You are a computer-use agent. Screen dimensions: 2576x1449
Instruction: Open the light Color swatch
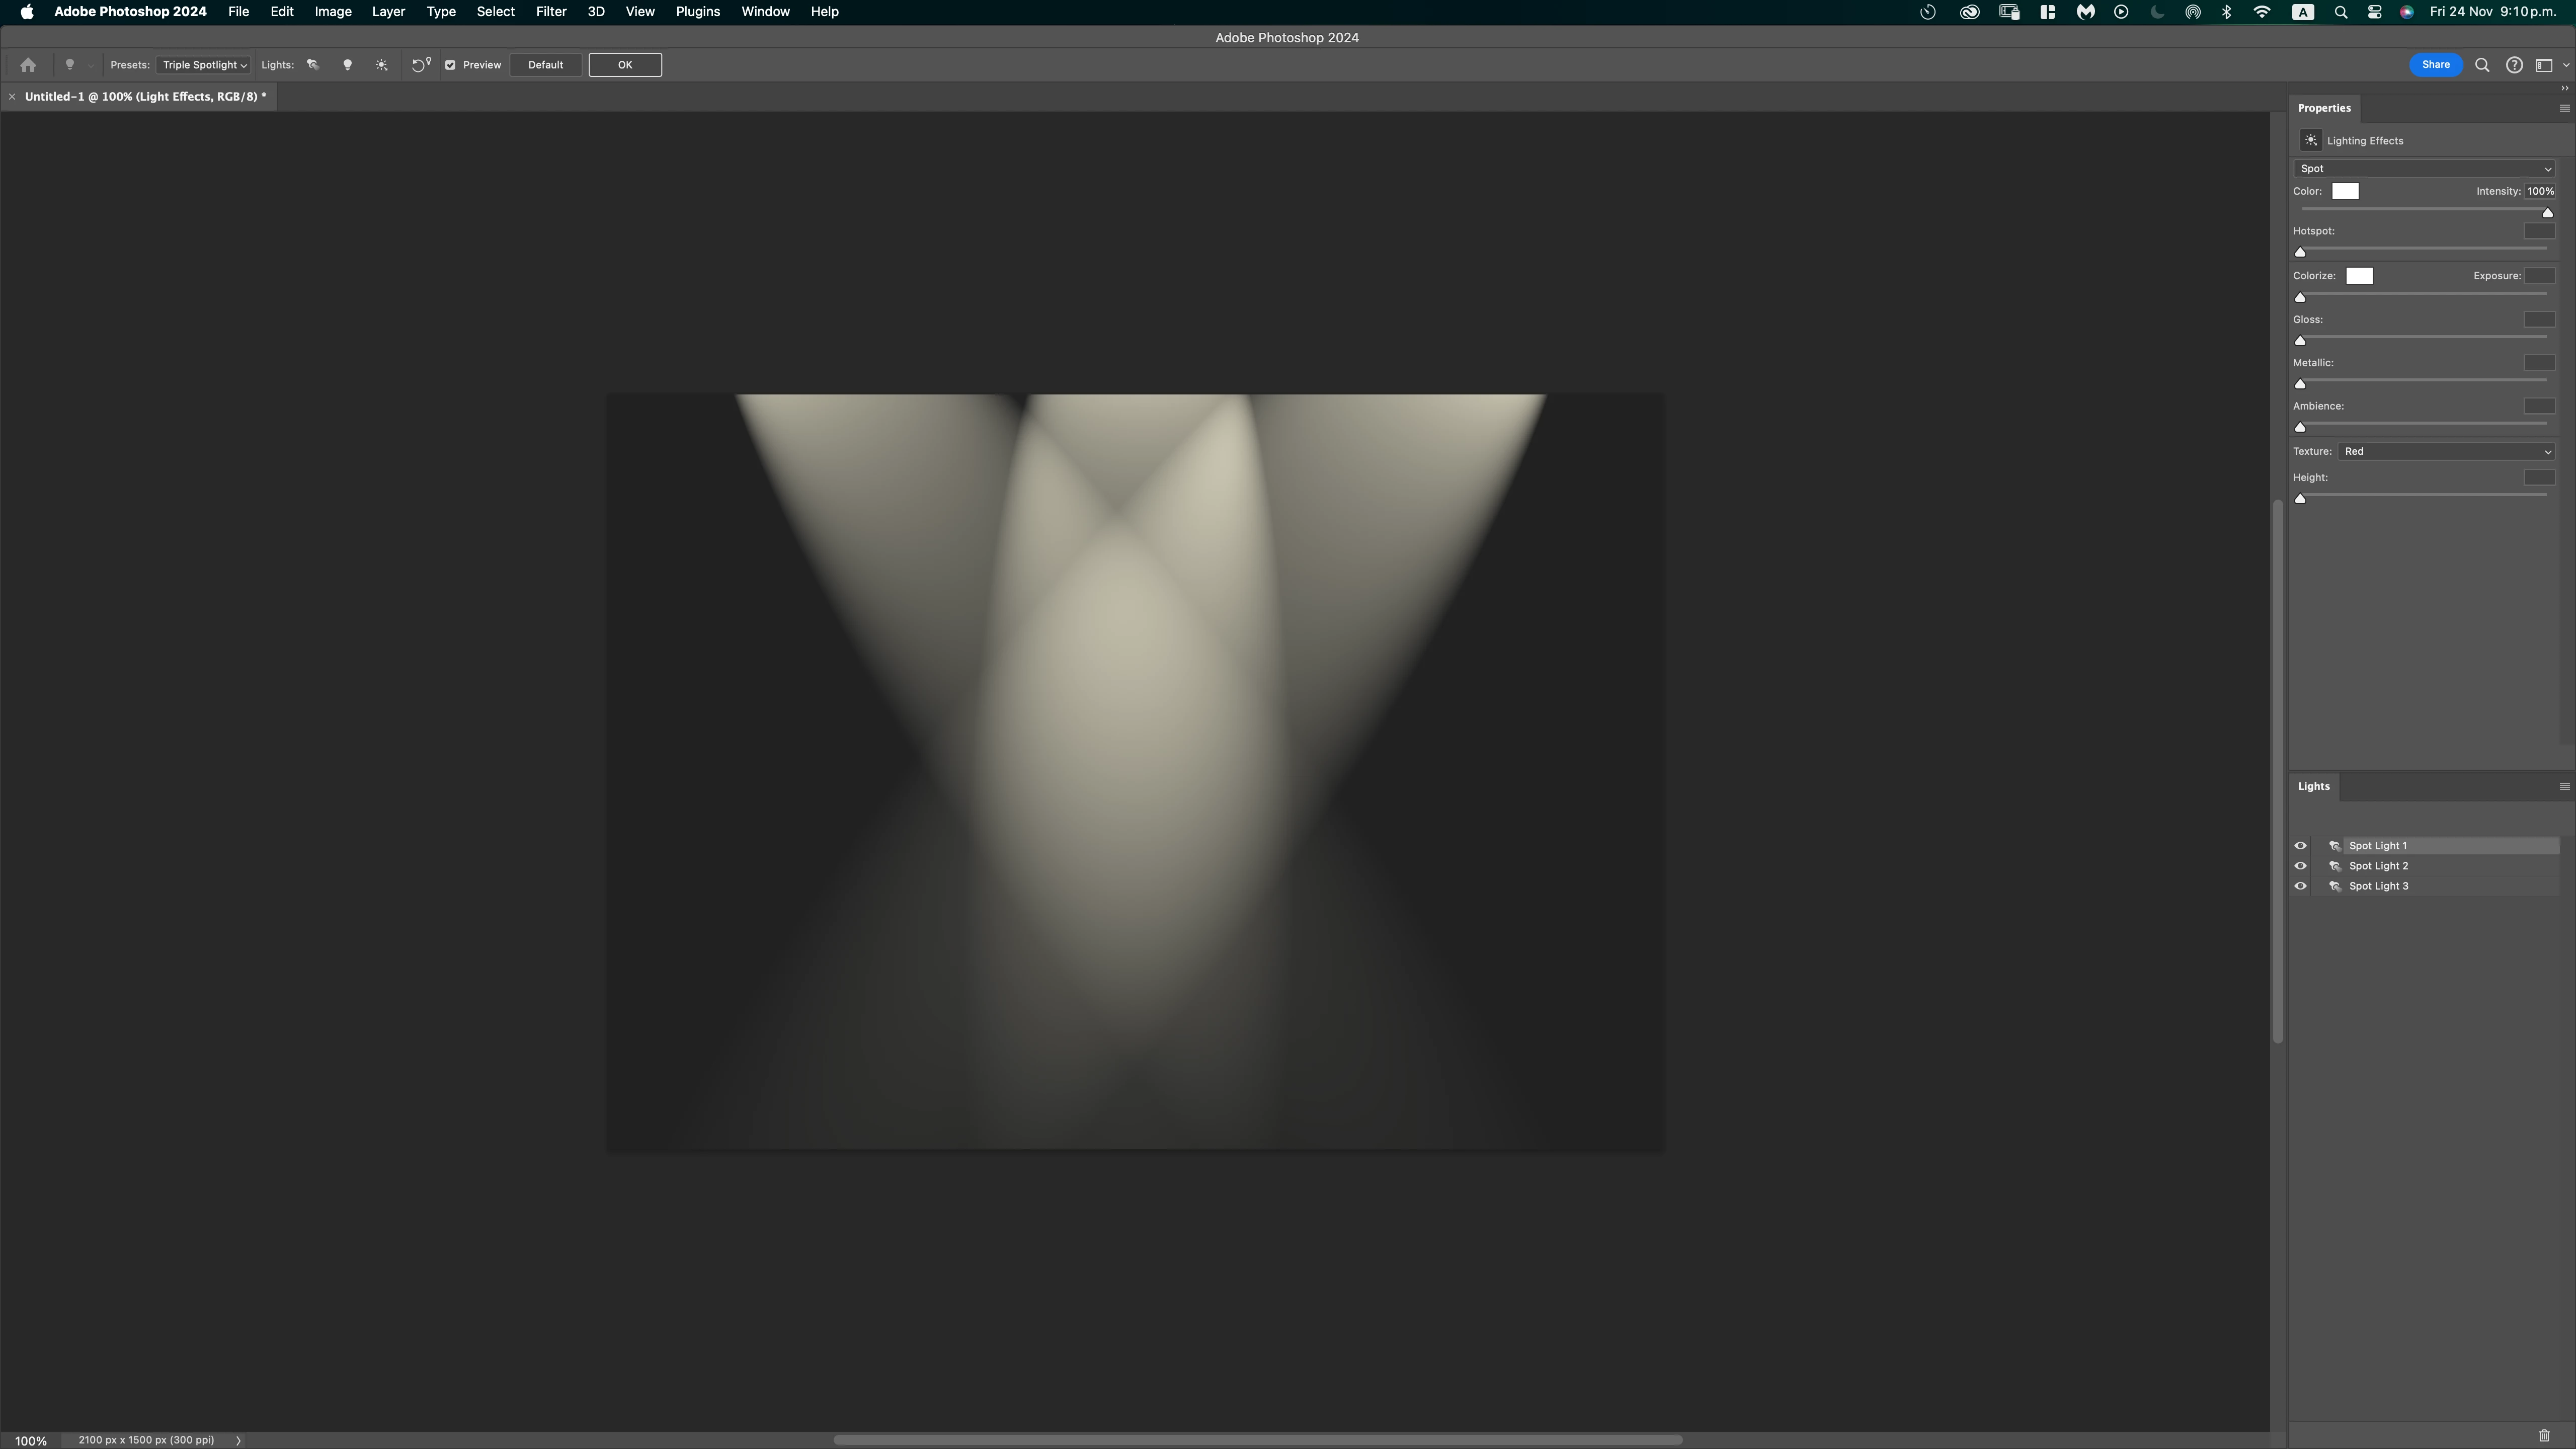coord(2344,191)
